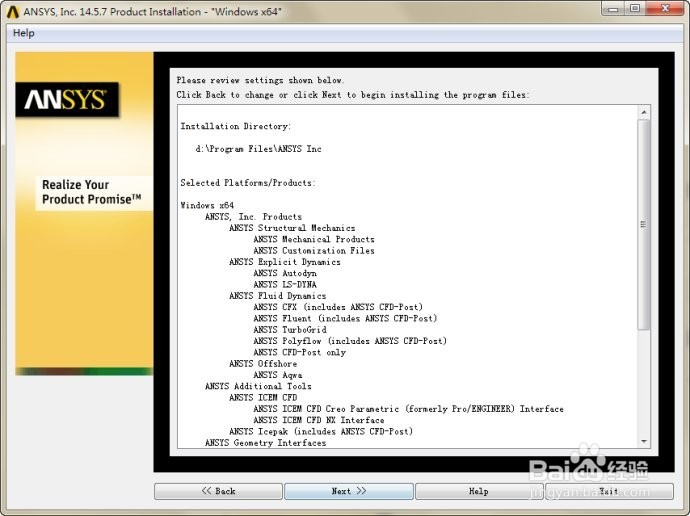Click the 'ANSYS Additional Tools' line
The image size is (690, 516).
coord(258,386)
